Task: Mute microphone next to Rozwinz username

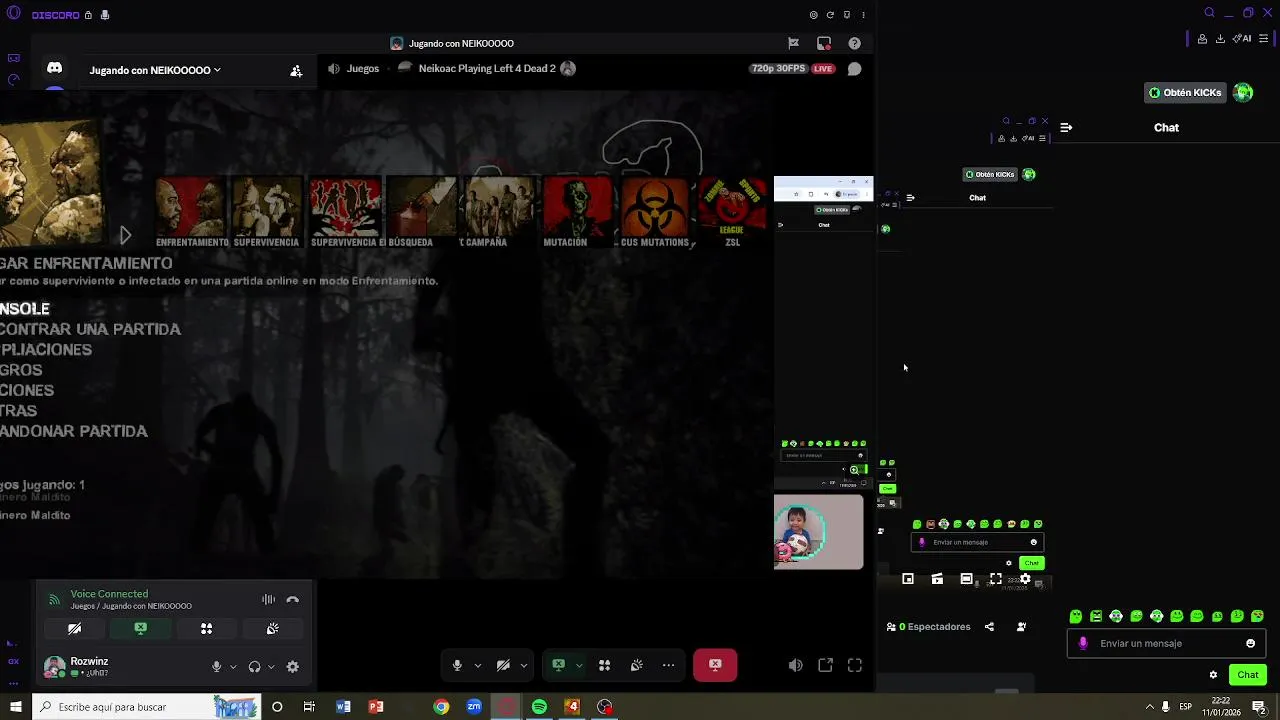Action: pyautogui.click(x=216, y=667)
